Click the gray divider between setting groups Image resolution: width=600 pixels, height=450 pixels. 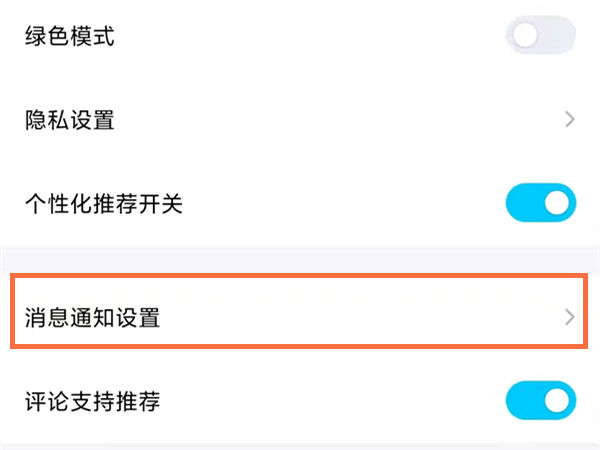coord(300,259)
